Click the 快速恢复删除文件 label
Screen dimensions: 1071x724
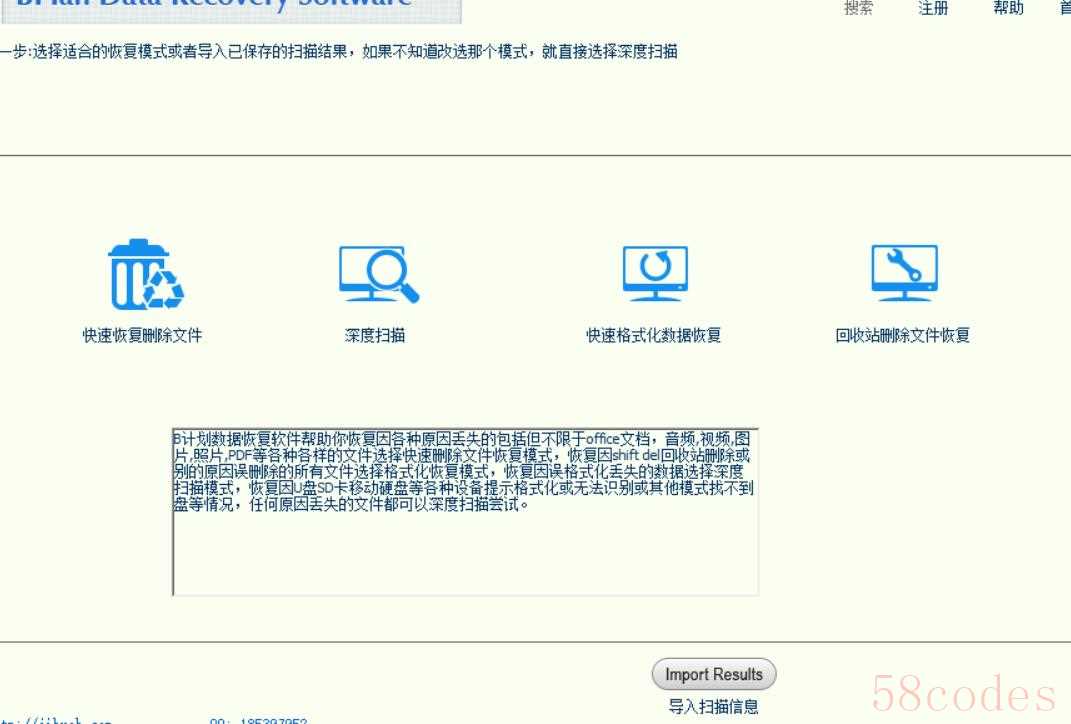click(142, 336)
